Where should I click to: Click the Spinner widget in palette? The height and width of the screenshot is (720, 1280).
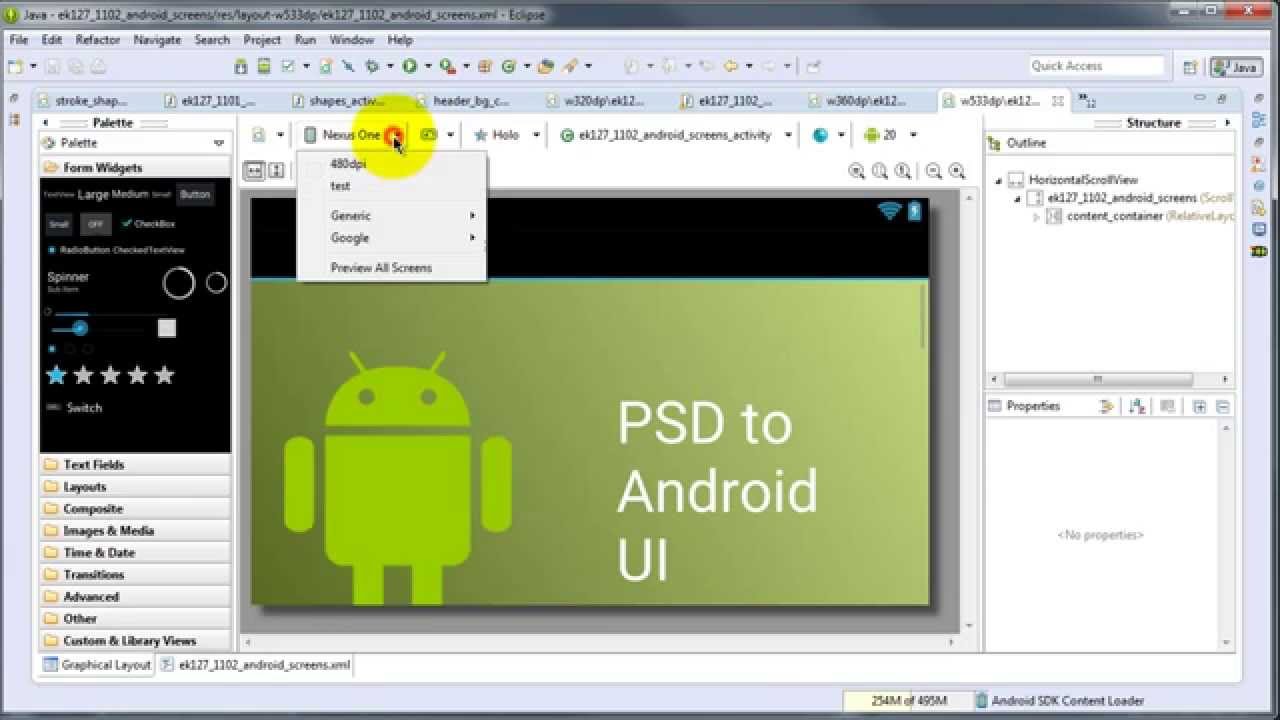point(68,281)
